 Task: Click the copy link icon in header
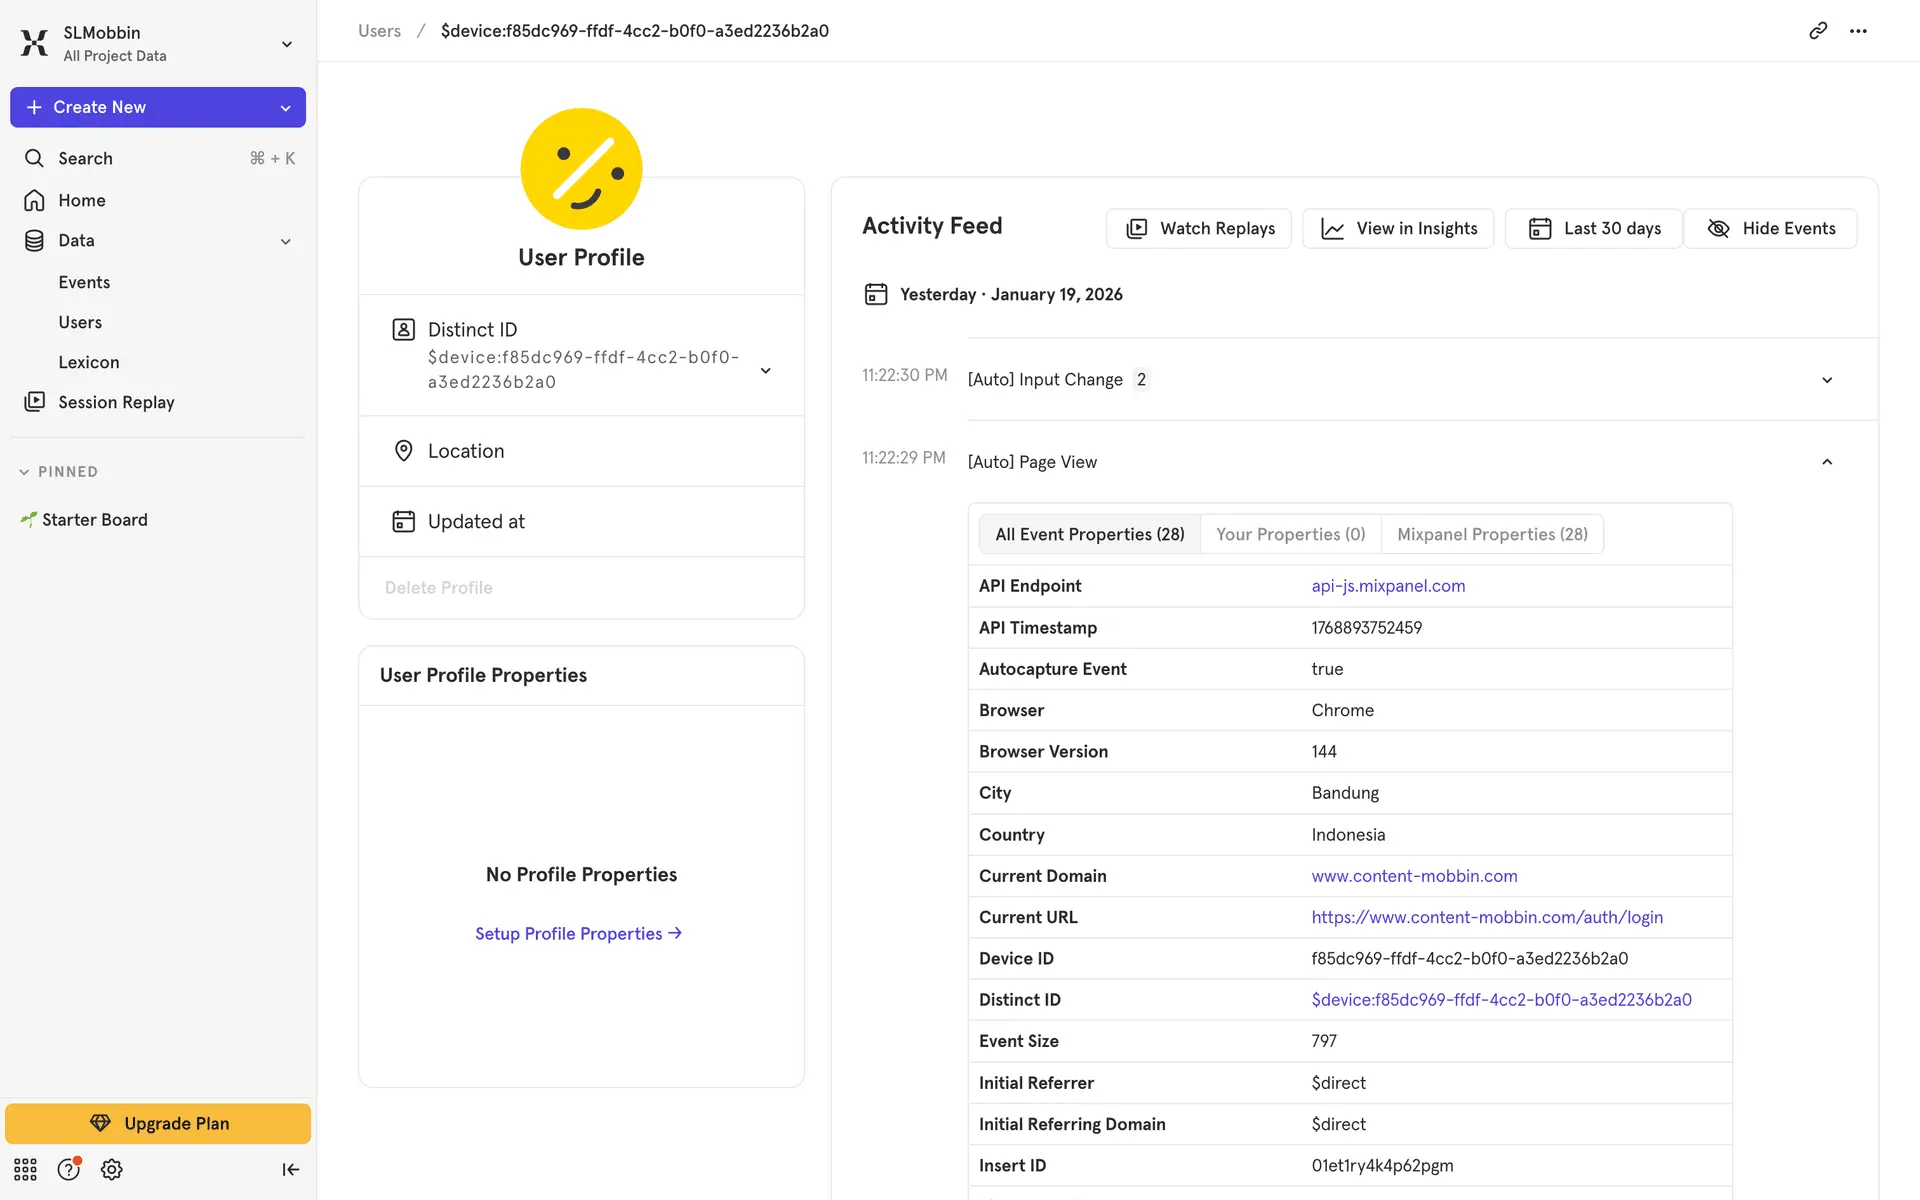[1817, 31]
